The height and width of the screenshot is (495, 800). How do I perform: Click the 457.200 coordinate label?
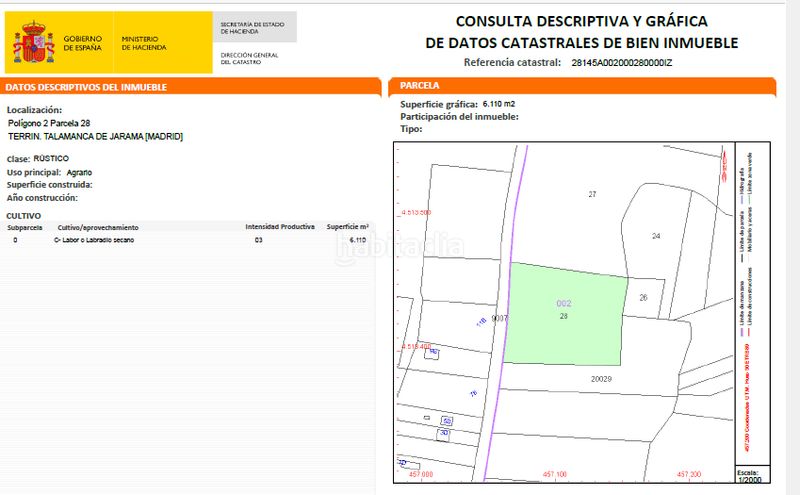click(x=689, y=474)
